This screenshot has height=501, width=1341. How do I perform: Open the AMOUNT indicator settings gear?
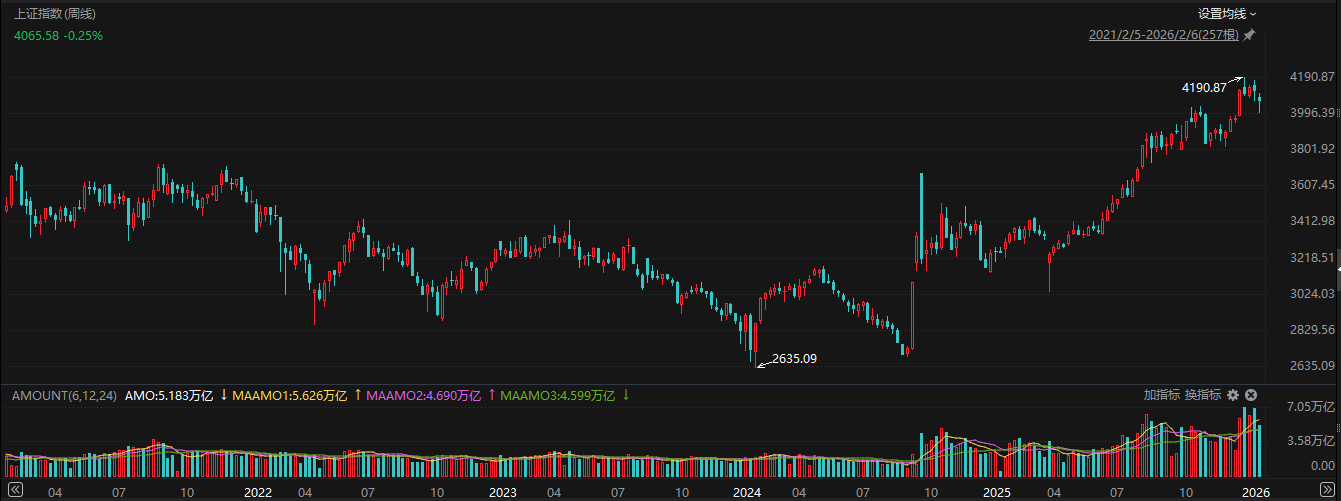(x=1233, y=395)
